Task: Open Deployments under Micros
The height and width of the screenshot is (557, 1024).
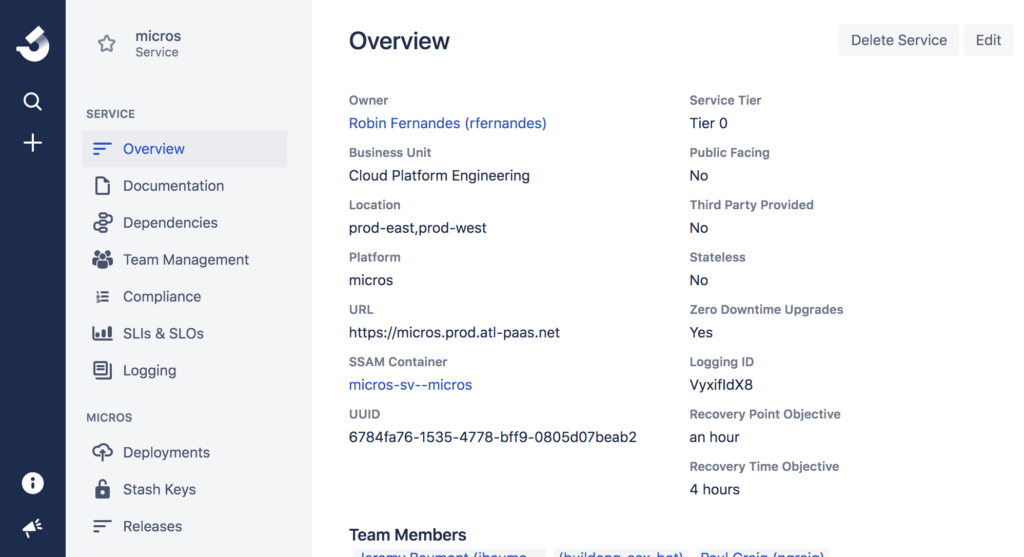Action: [166, 453]
